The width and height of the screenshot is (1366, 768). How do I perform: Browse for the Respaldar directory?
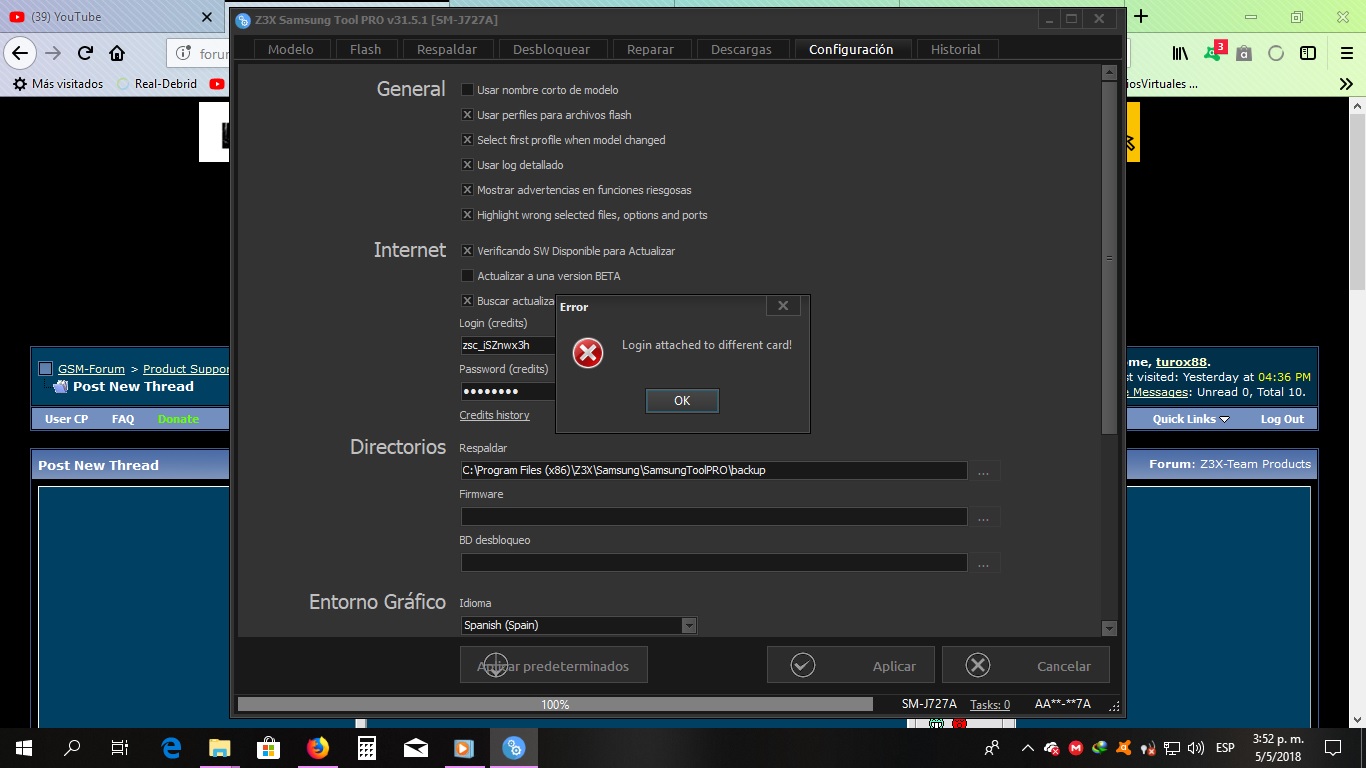[x=984, y=471]
